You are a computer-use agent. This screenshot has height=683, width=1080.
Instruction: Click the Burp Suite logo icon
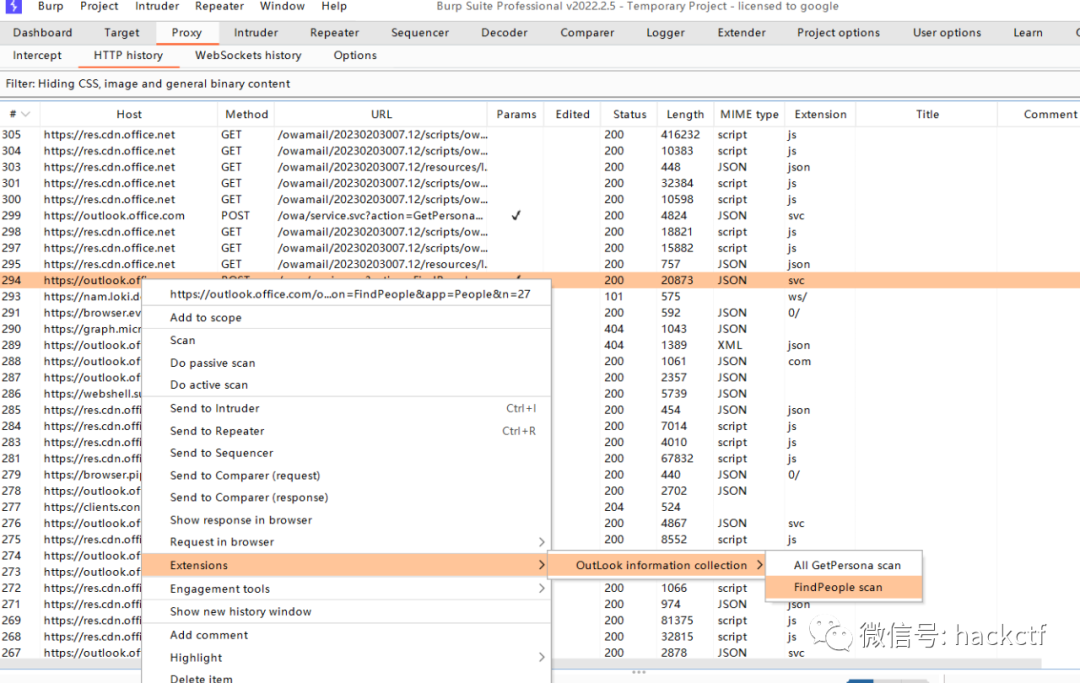14,6
